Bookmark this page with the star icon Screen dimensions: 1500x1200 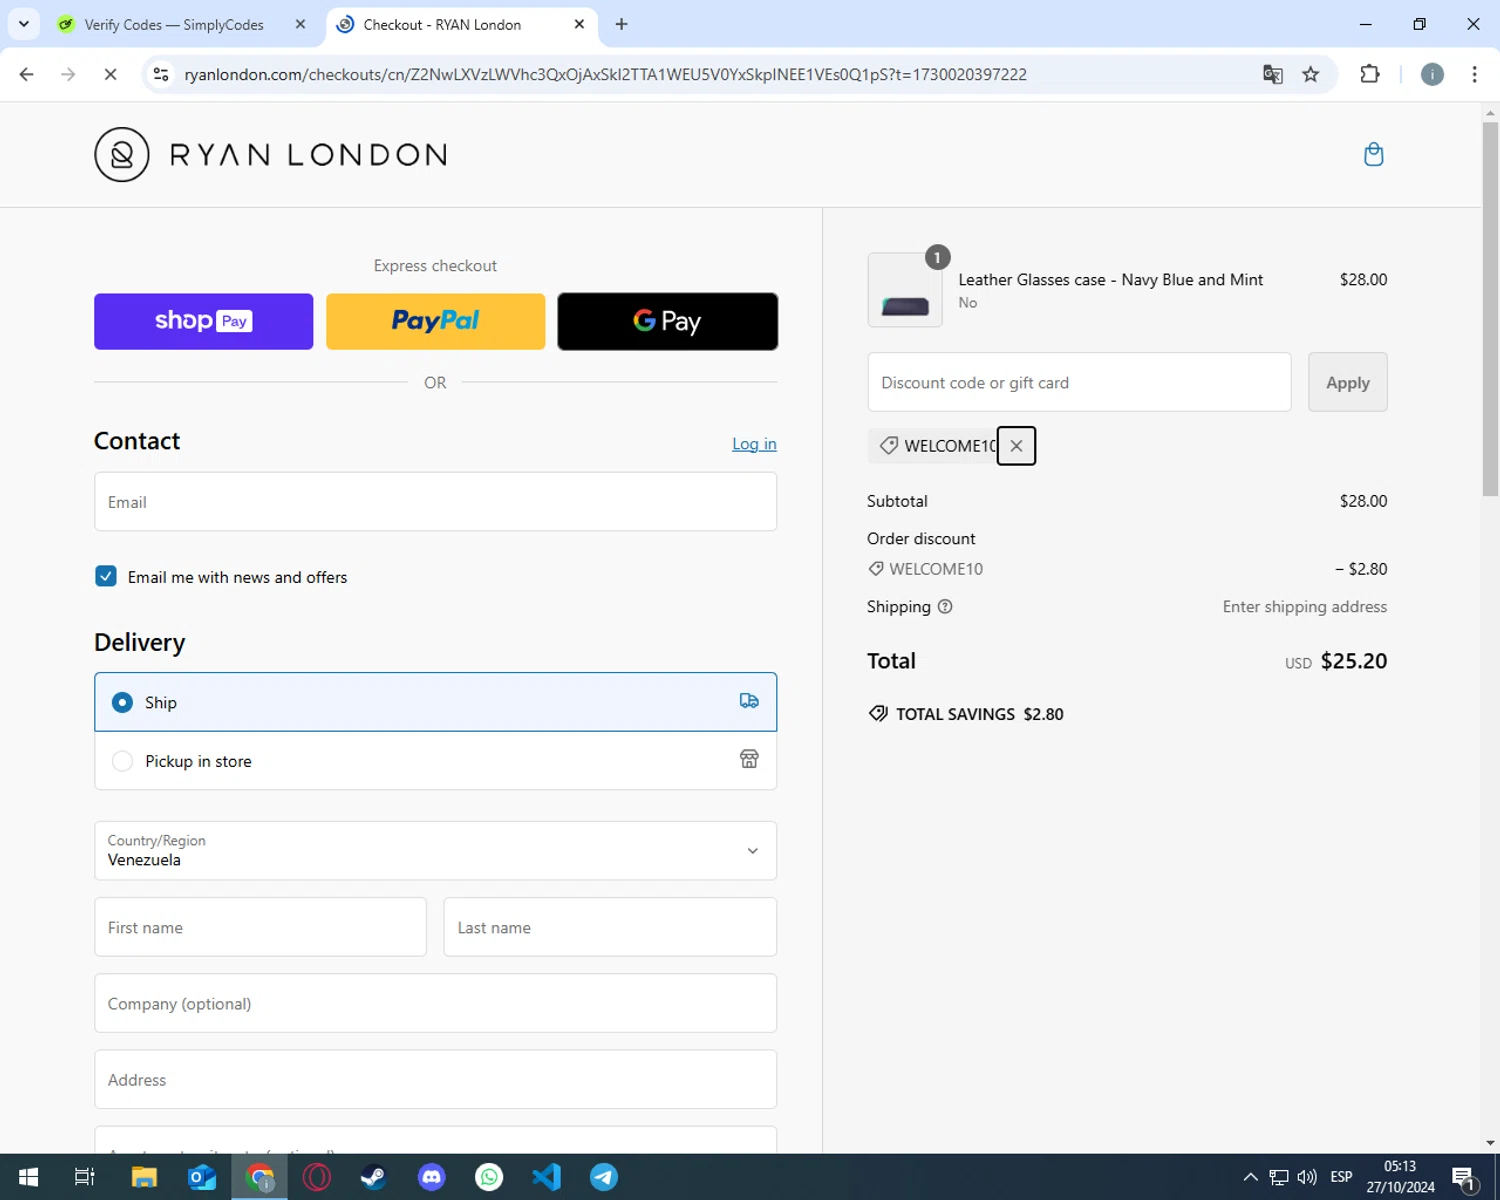tap(1311, 74)
